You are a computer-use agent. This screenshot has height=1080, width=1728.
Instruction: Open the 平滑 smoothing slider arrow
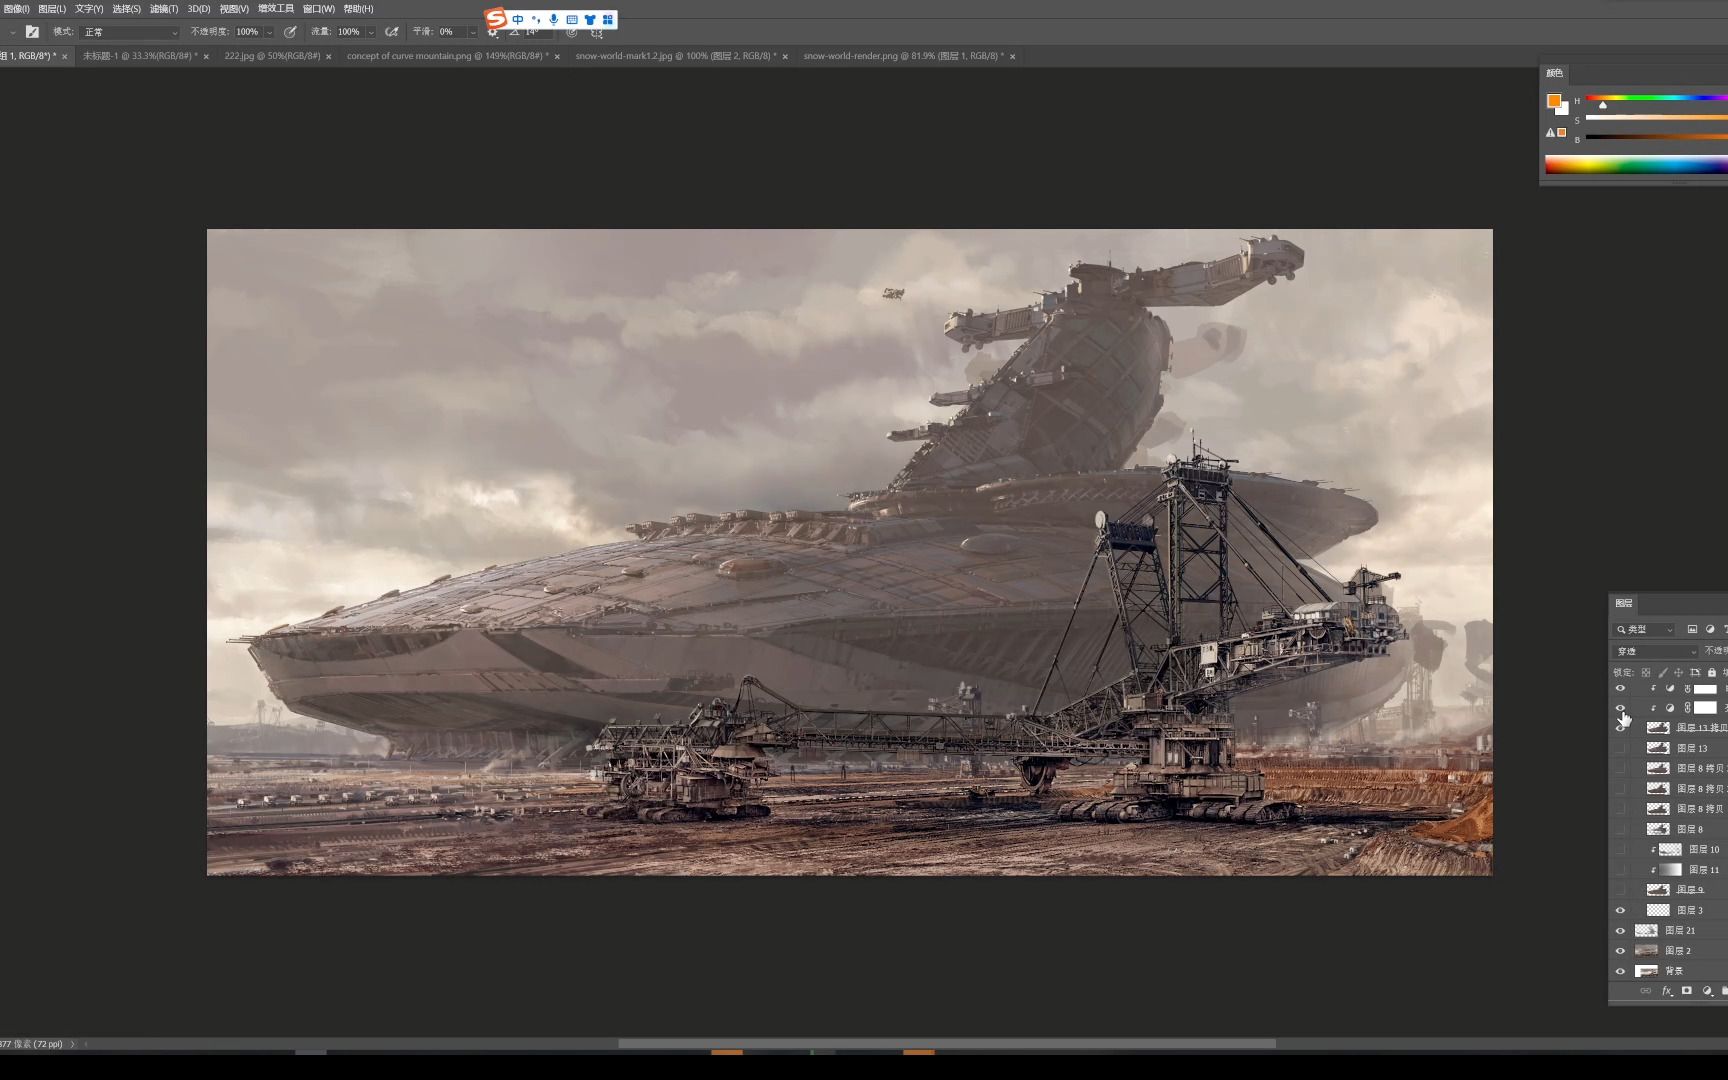(x=473, y=32)
